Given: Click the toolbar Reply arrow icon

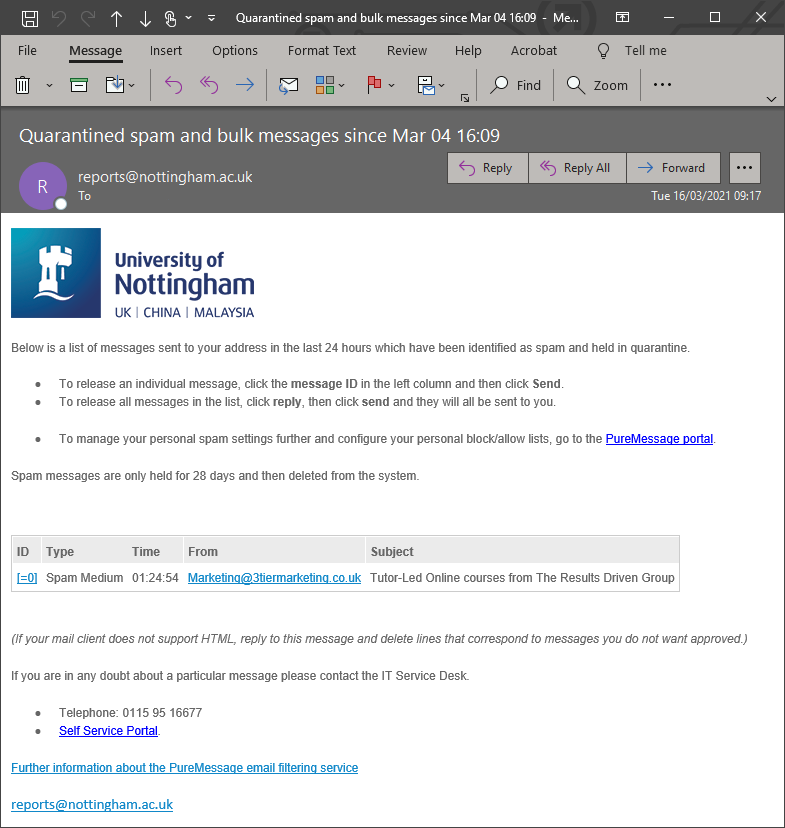Looking at the screenshot, I should tap(173, 85).
